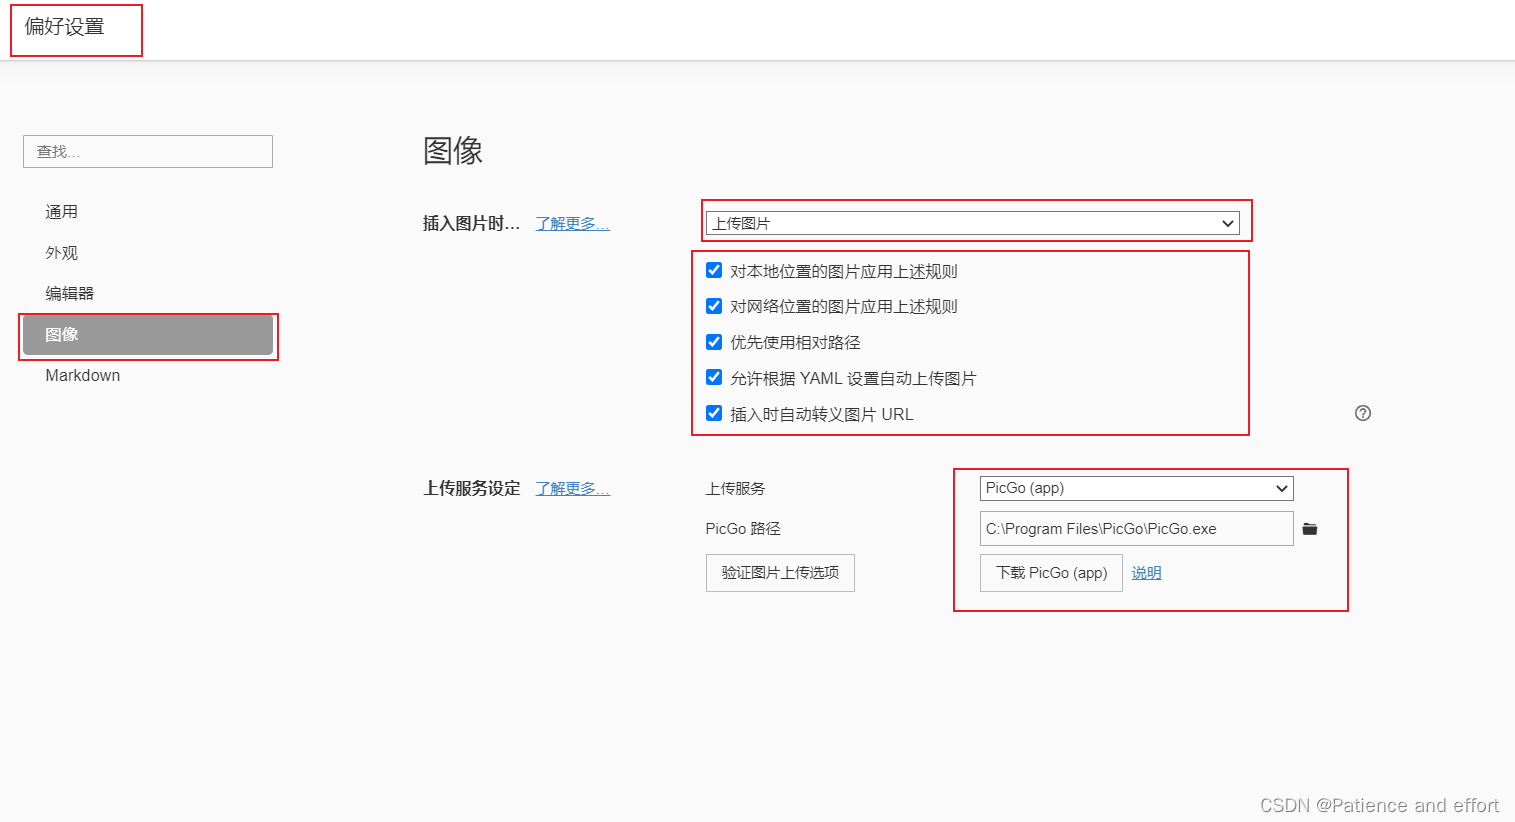The height and width of the screenshot is (822, 1515).
Task: Open '了解更多' link next to 插入图片时
Action: coord(572,223)
